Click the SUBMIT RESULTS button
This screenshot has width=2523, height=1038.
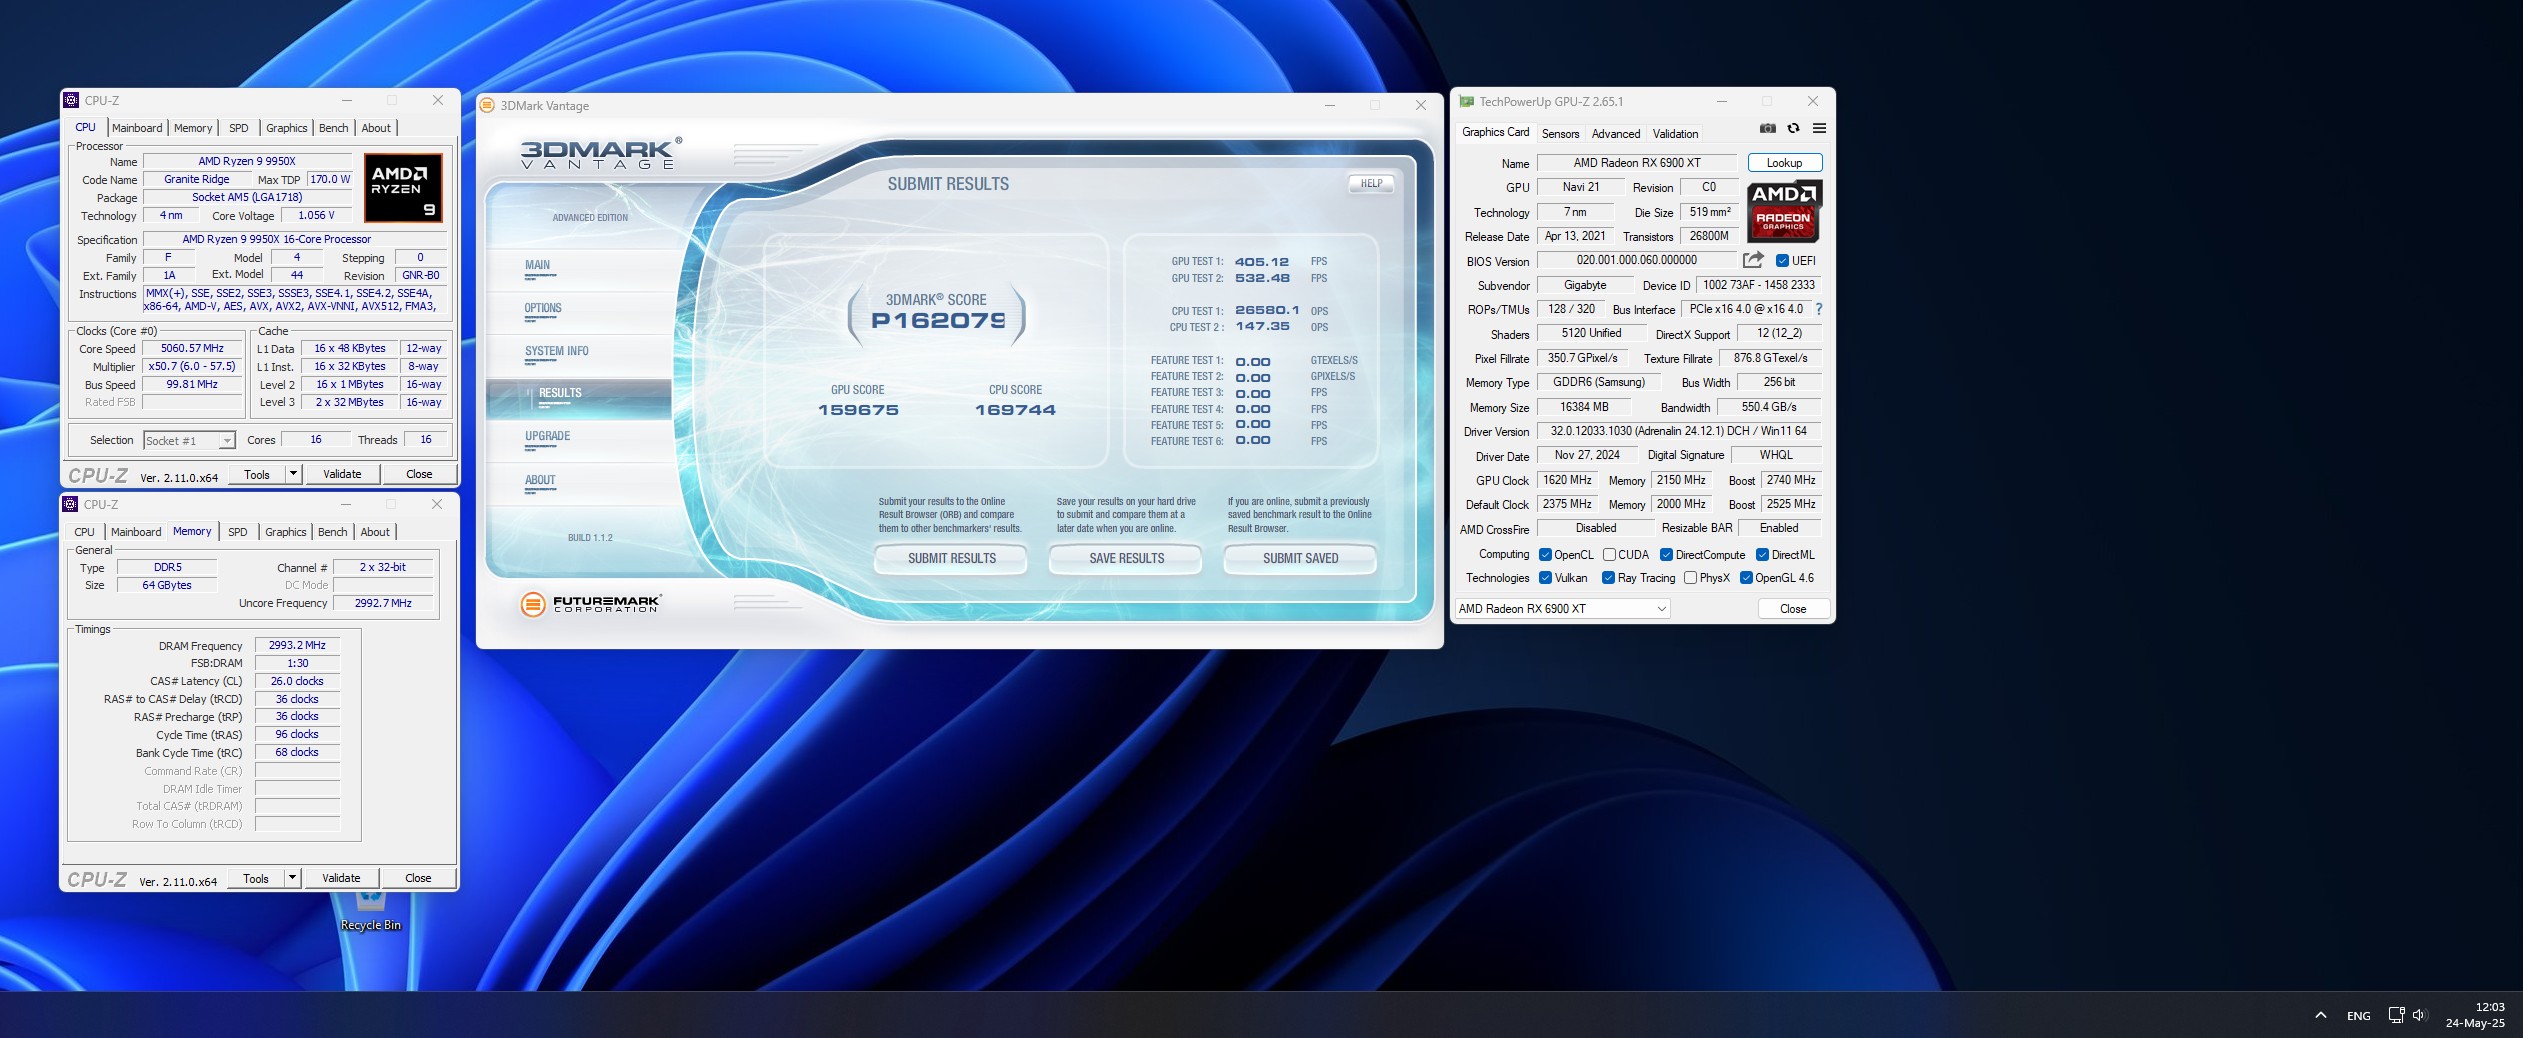951,558
